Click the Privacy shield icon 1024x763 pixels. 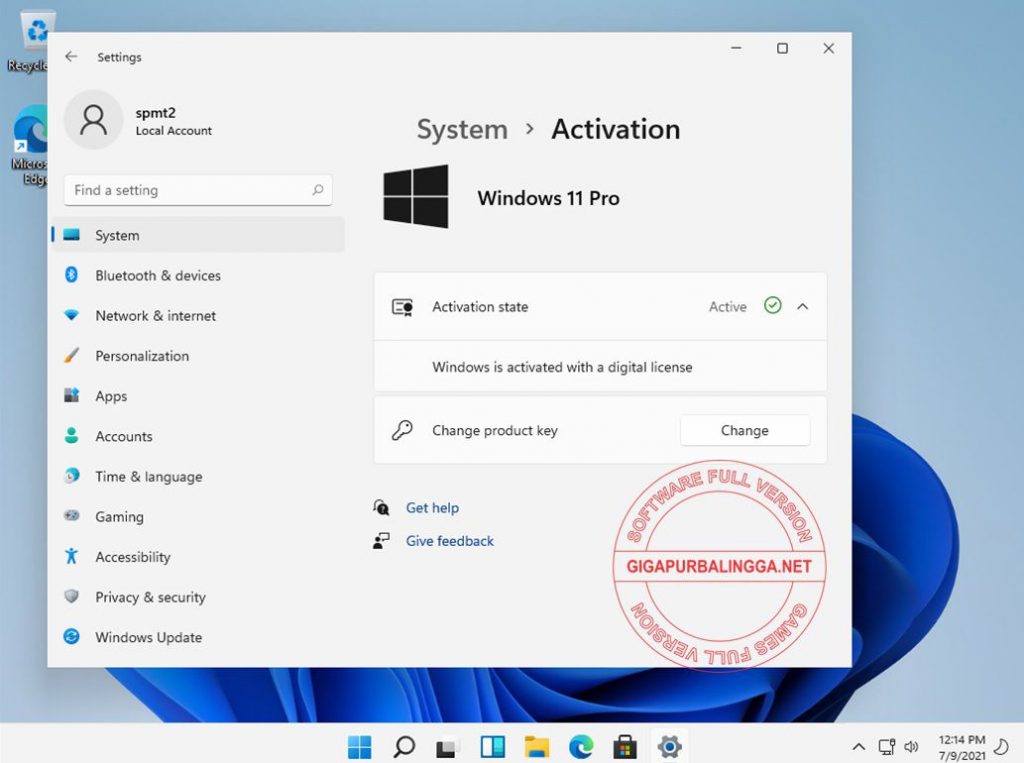tap(72, 596)
